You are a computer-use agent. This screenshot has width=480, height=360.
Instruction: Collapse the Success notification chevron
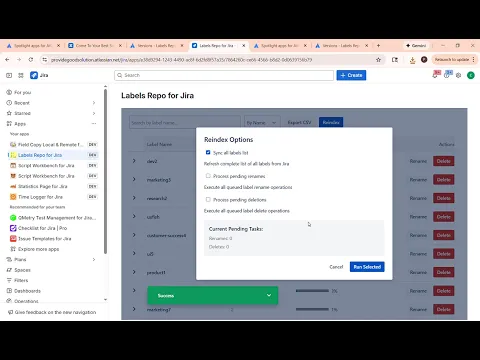(x=269, y=295)
